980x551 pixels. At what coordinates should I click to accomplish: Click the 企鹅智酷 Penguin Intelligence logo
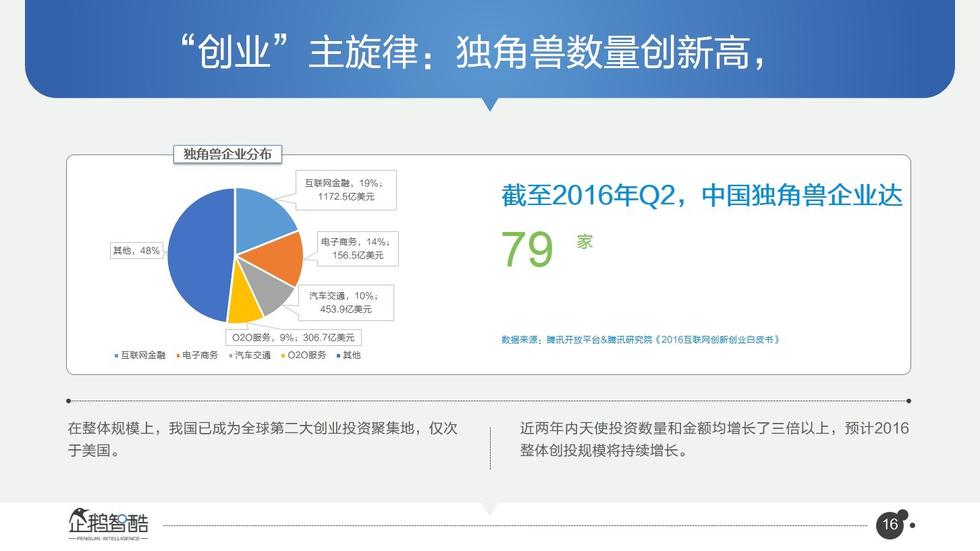click(x=109, y=524)
